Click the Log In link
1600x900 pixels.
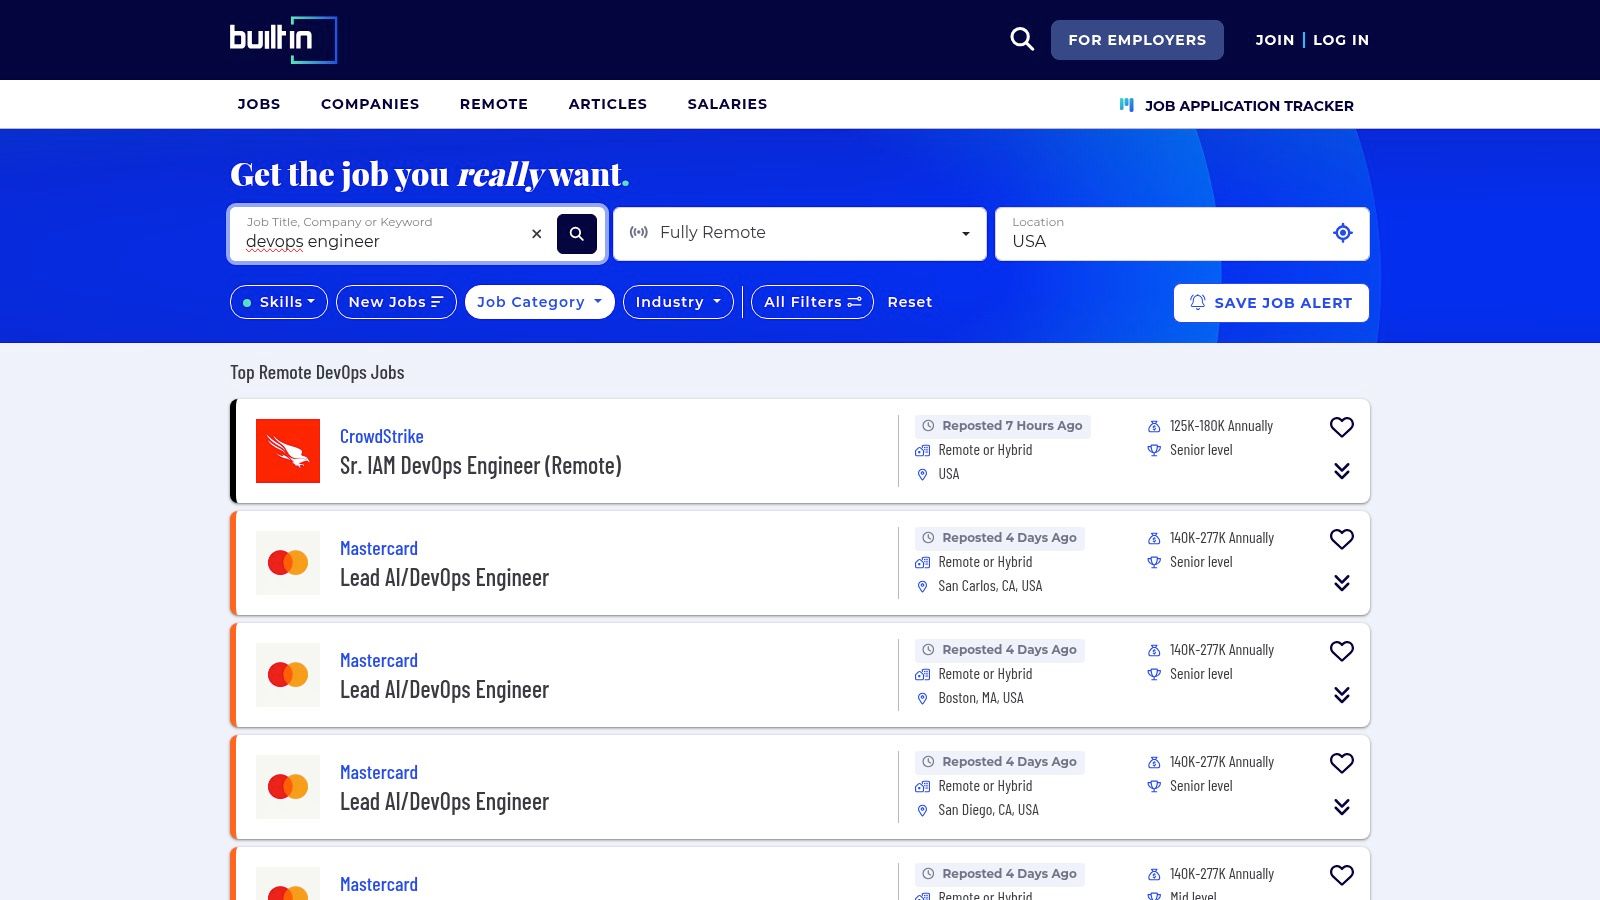point(1341,40)
